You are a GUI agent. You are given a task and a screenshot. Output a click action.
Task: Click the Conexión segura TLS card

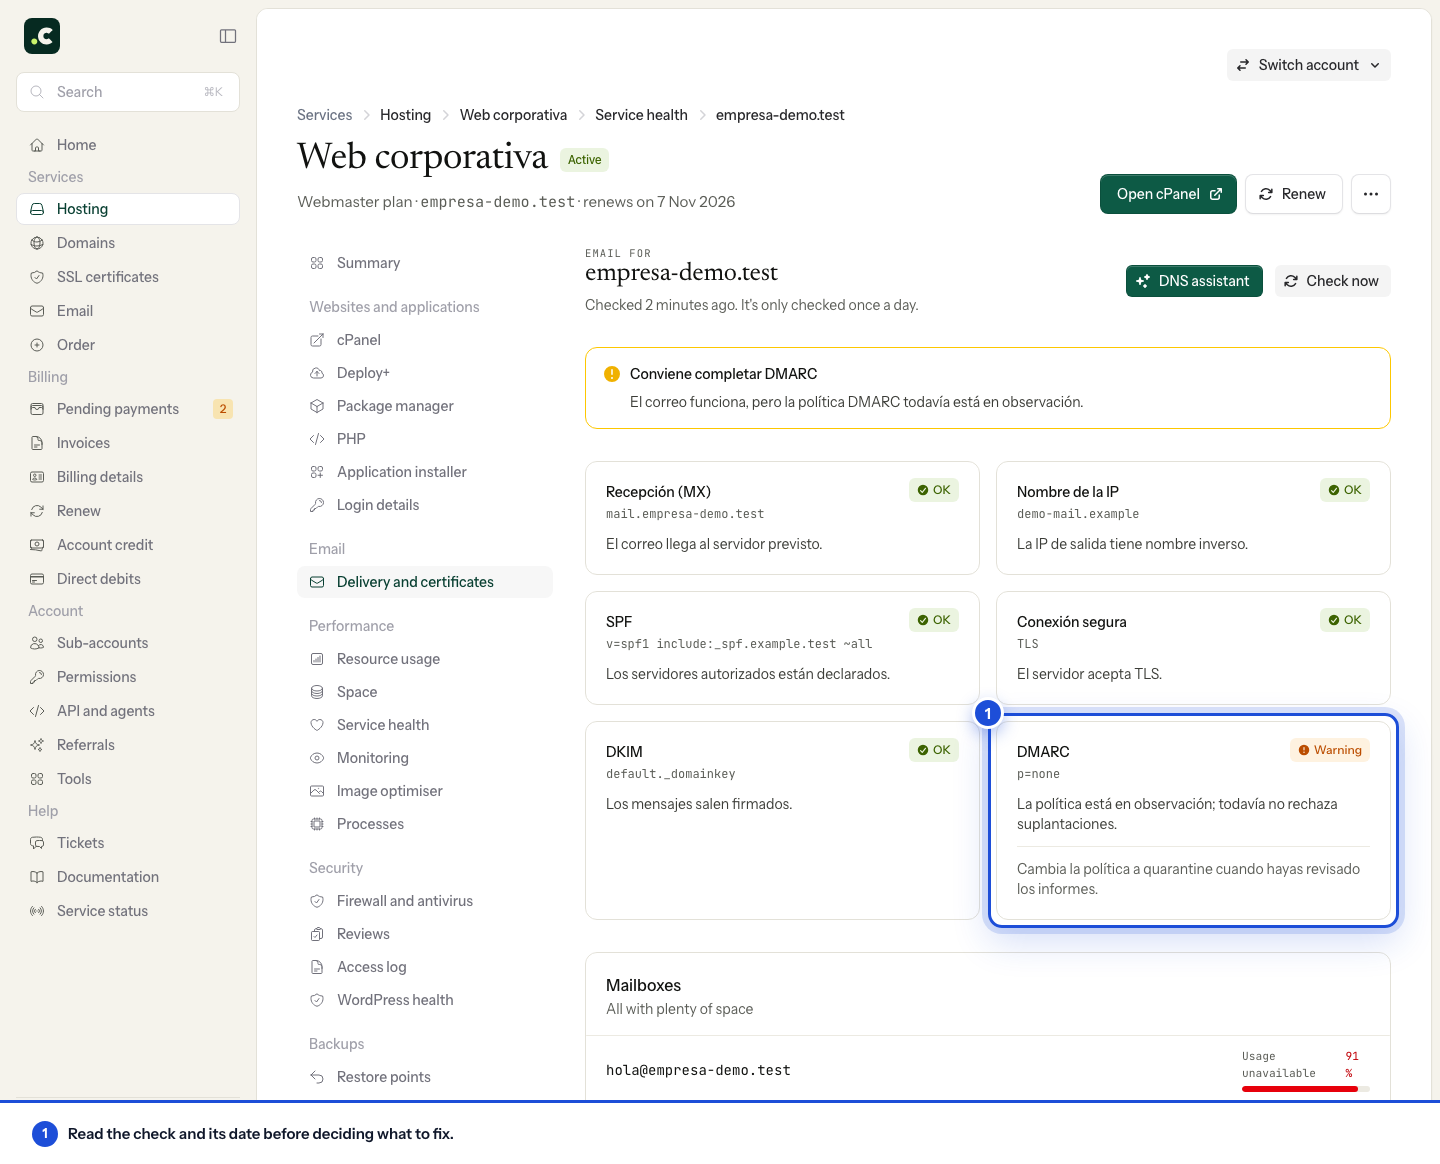pos(1193,648)
